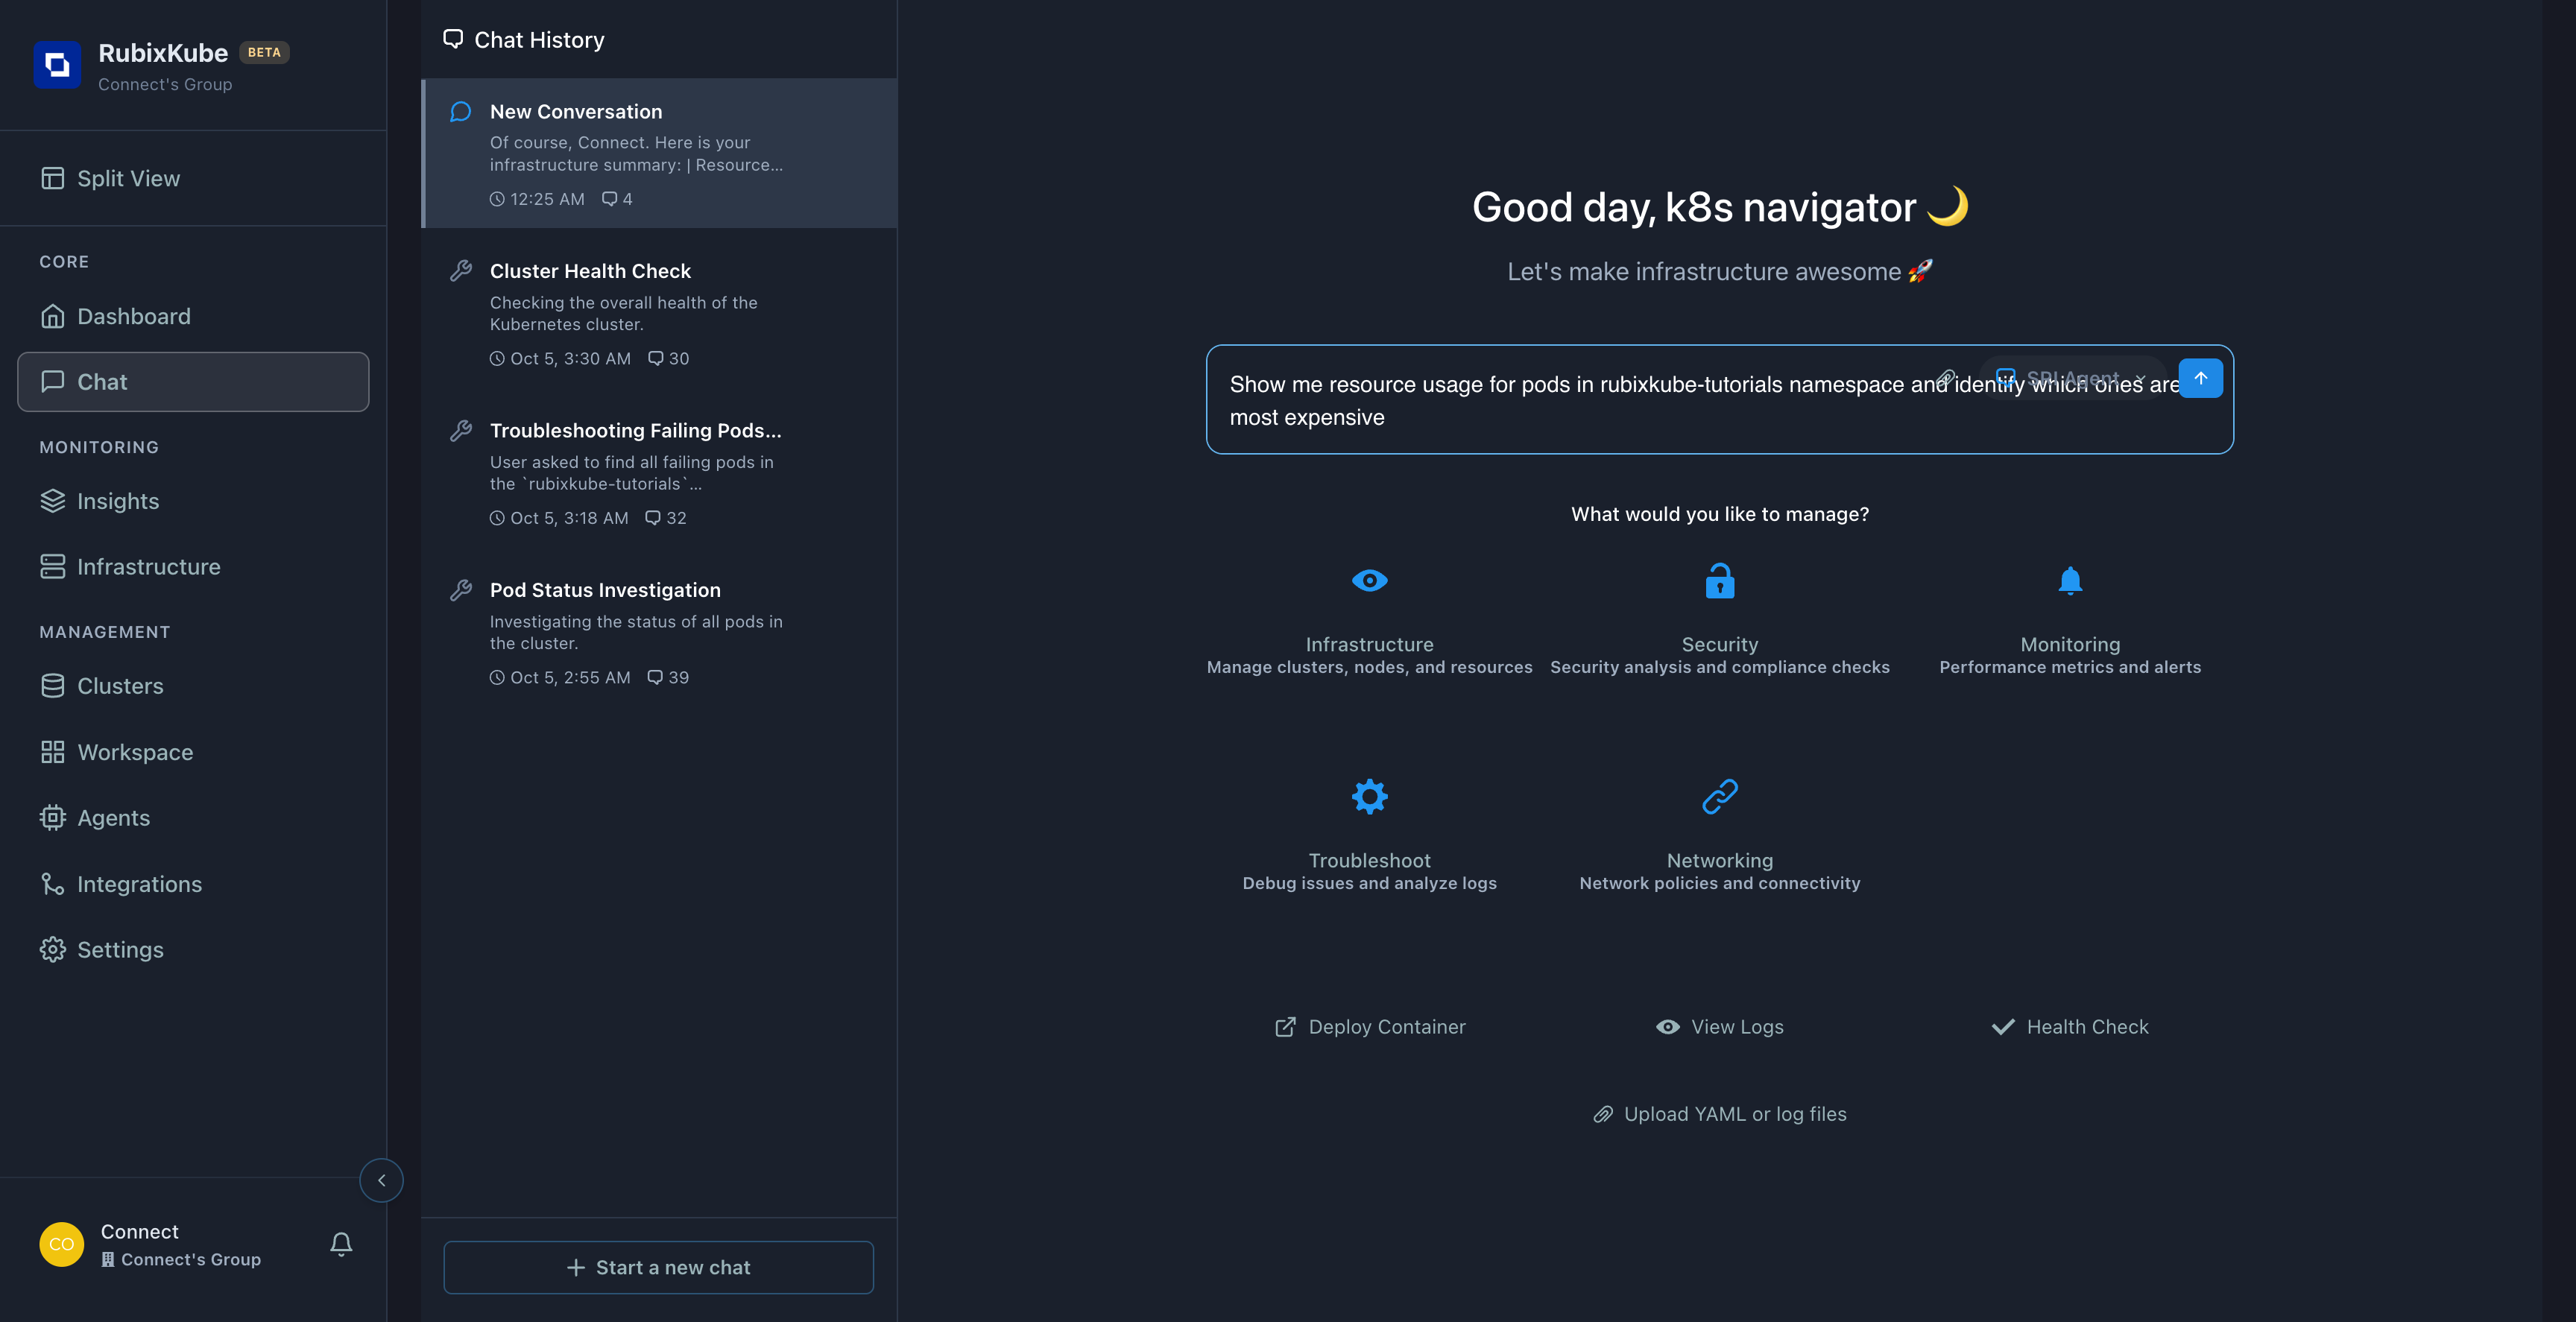This screenshot has width=2576, height=1322.
Task: Open the SRI Agent selector dropdown
Action: point(2072,378)
